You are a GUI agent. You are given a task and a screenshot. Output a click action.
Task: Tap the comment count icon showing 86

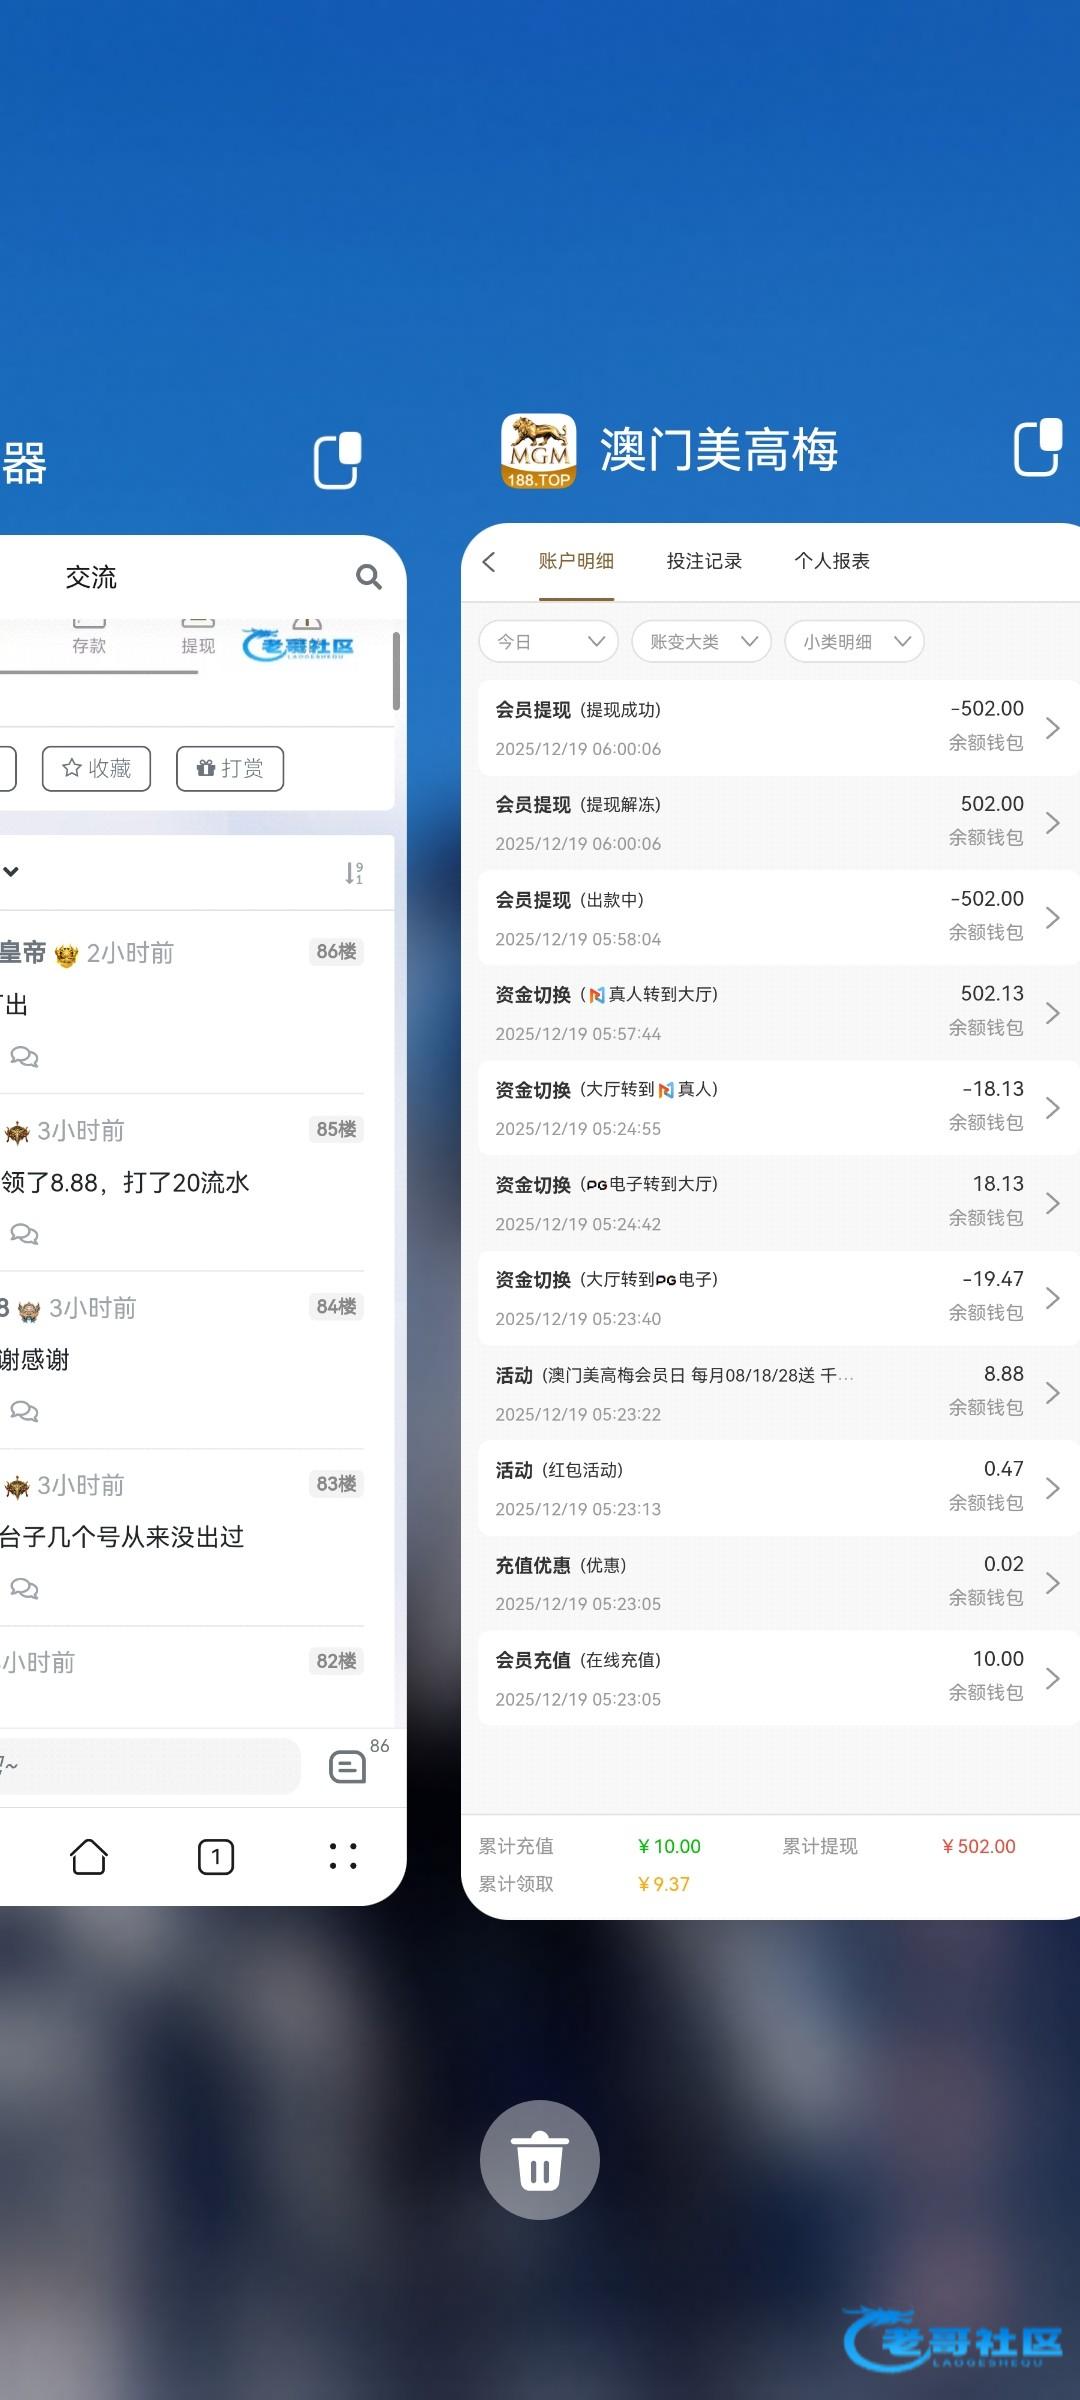[x=349, y=1766]
